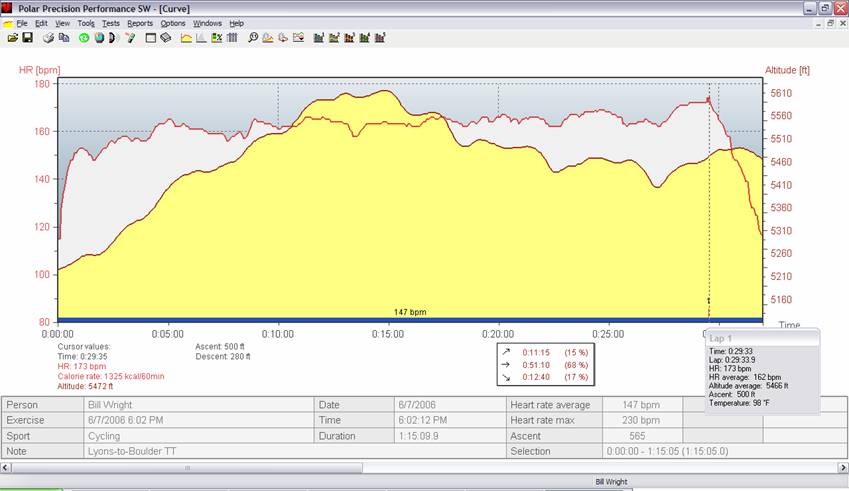The height and width of the screenshot is (491, 849).
Task: Click the pencil edit icon
Action: 130,38
